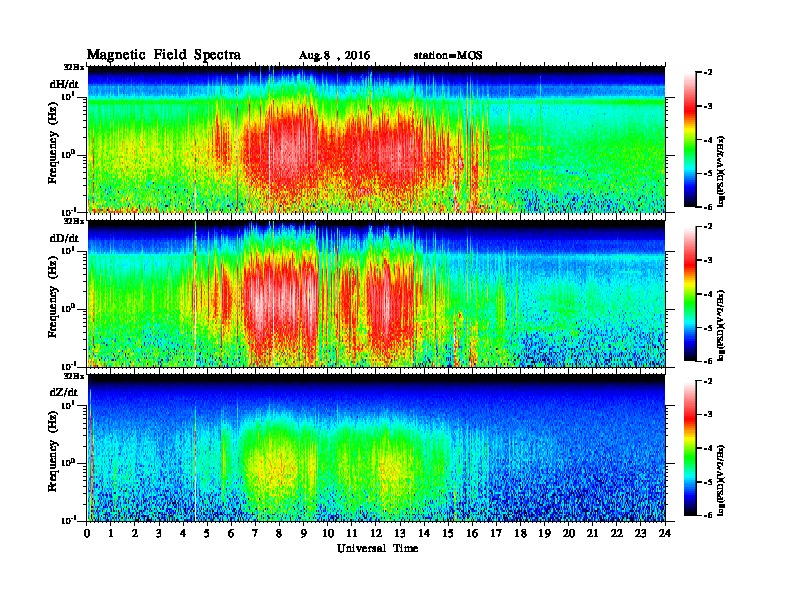Click hour "14" on the time axis
This screenshot has height=612, width=792.
pyautogui.click(x=424, y=534)
